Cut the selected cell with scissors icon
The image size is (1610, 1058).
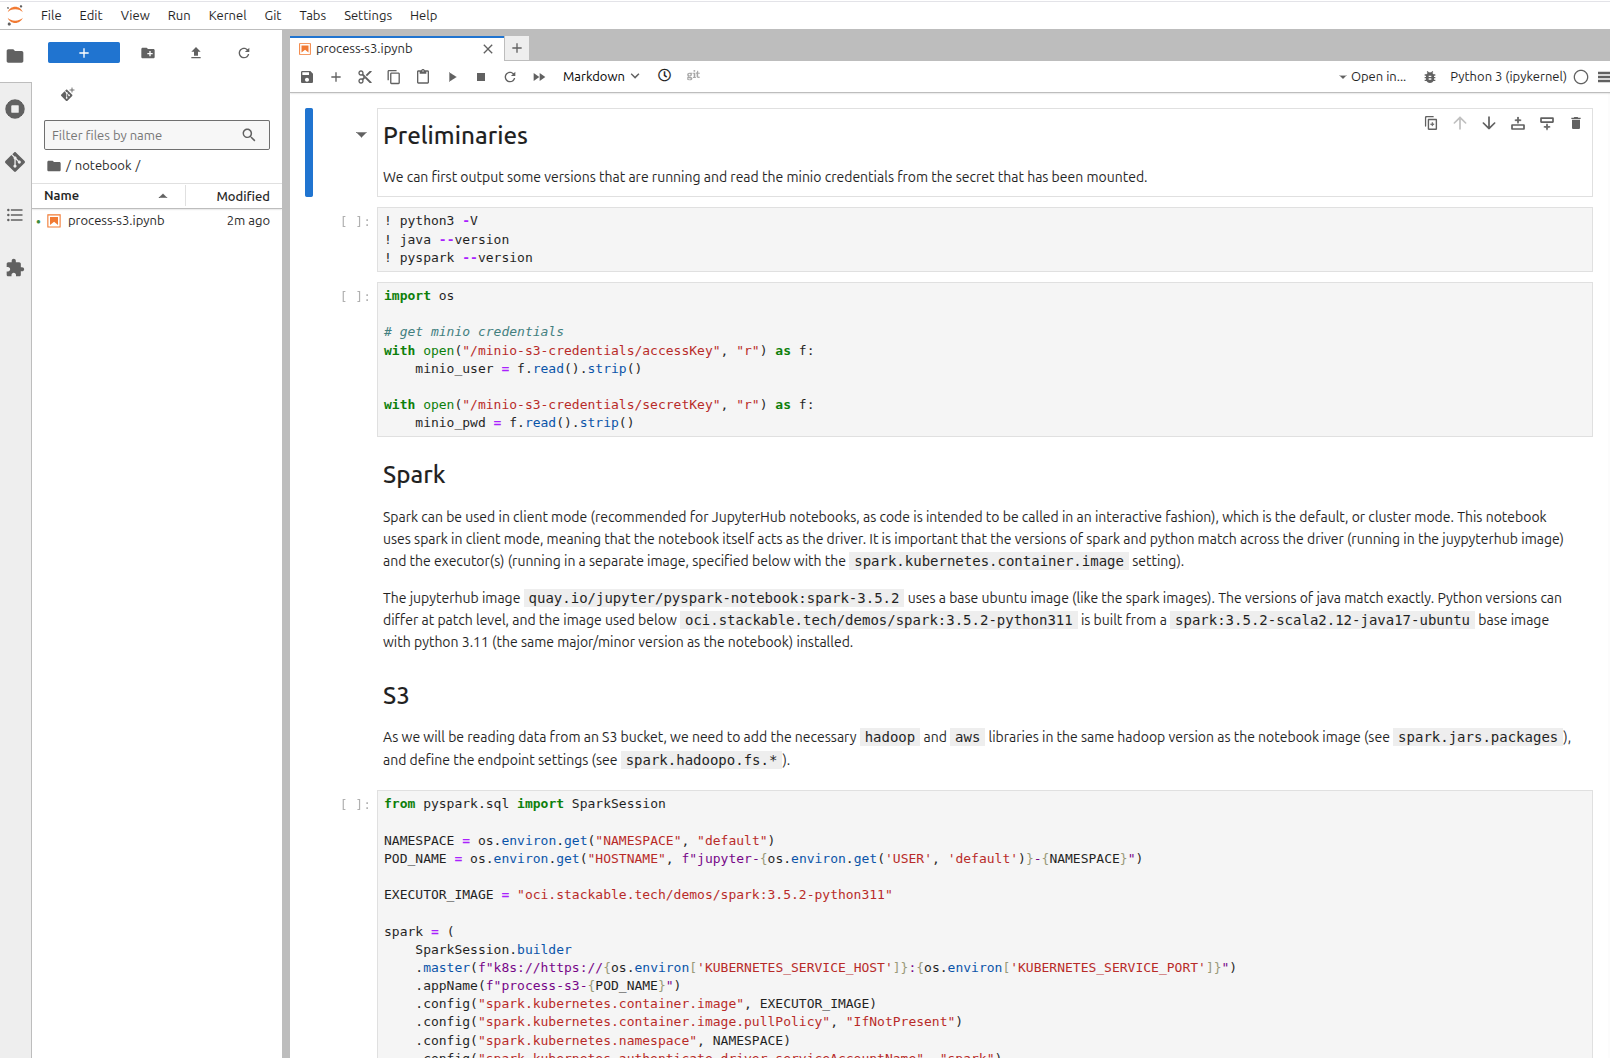(x=365, y=77)
